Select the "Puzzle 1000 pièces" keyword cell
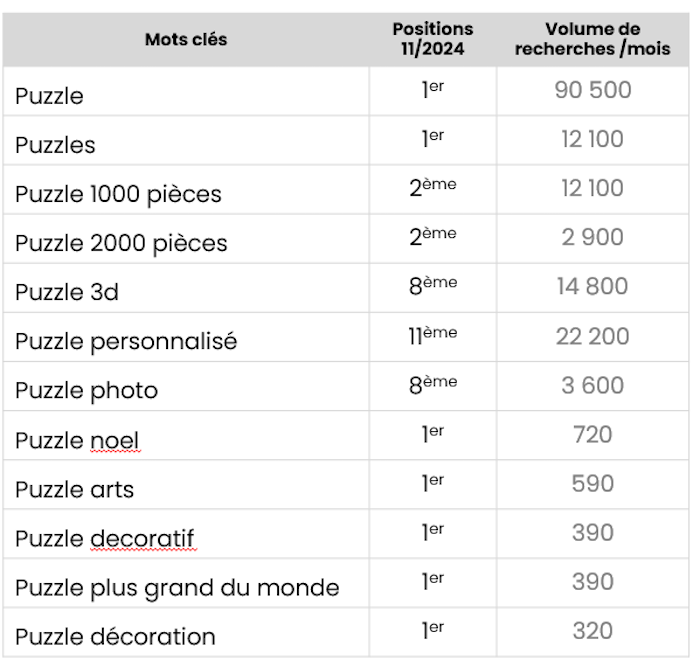The width and height of the screenshot is (700, 660). pos(118,193)
